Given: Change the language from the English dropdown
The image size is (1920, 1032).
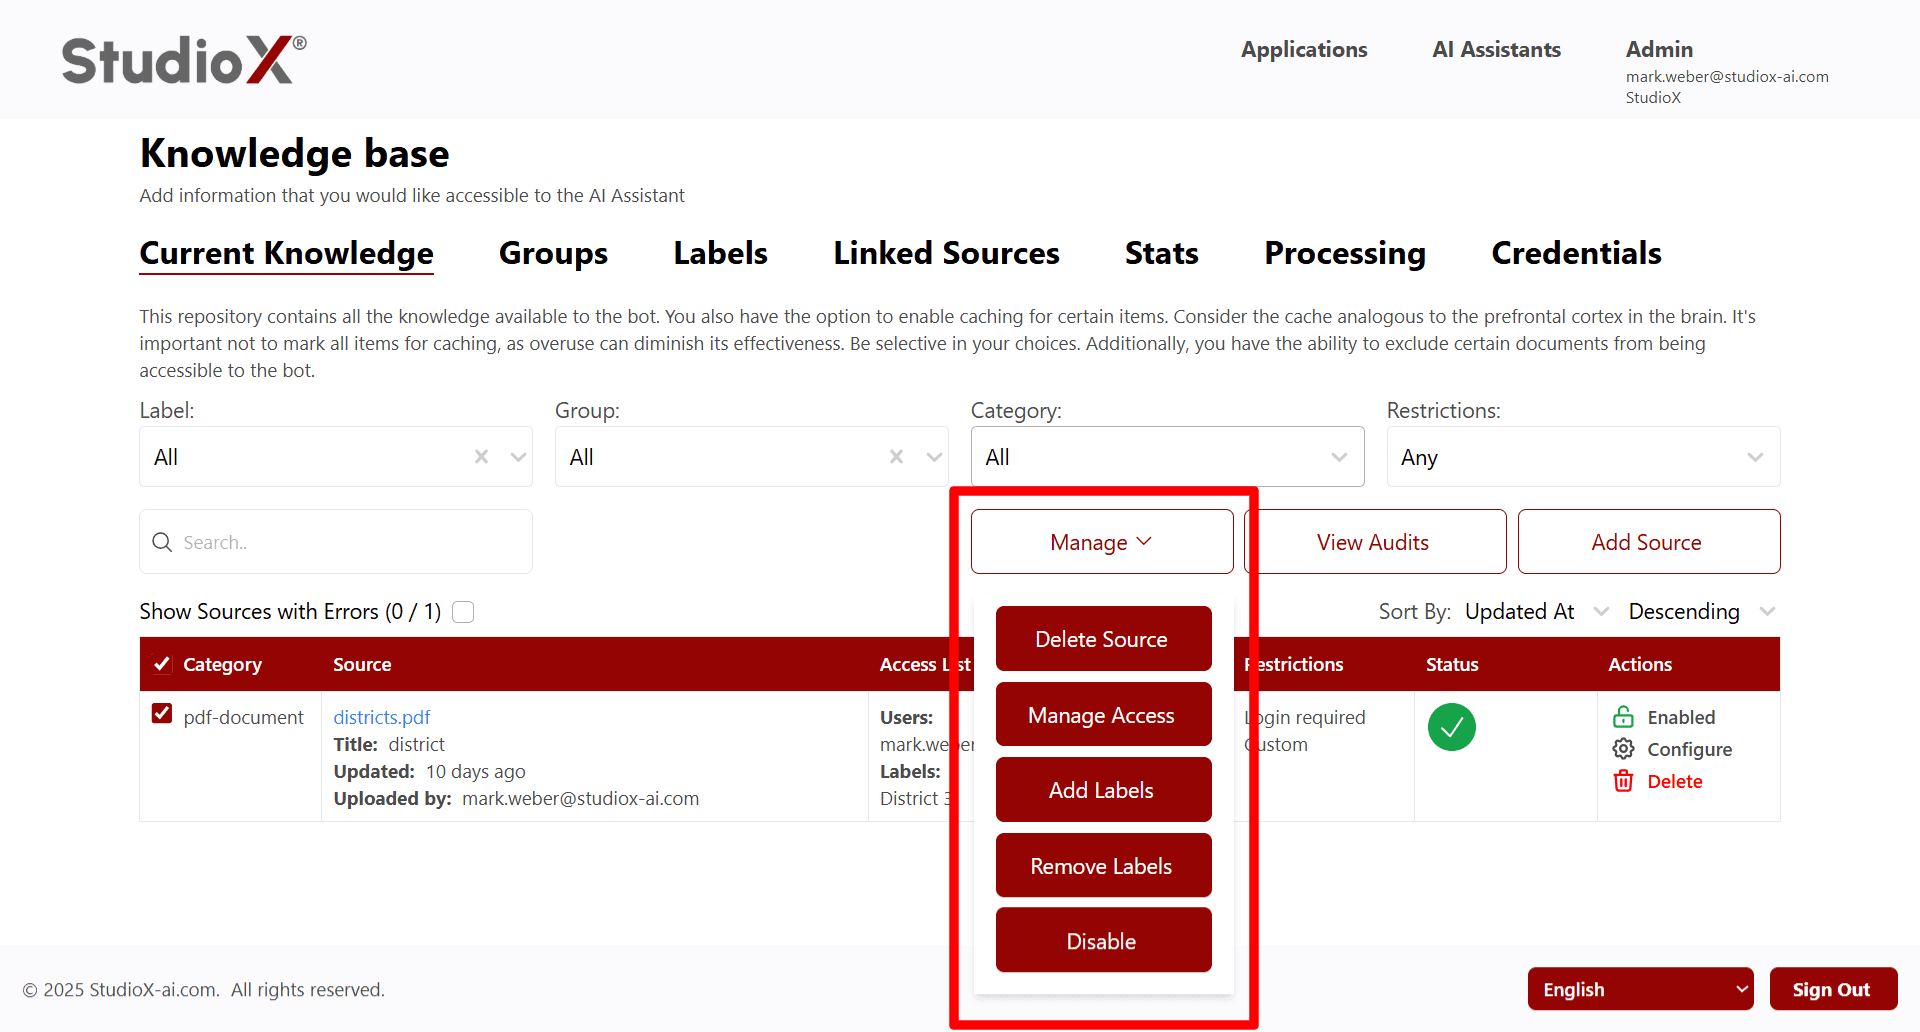Looking at the screenshot, I should click(1640, 988).
